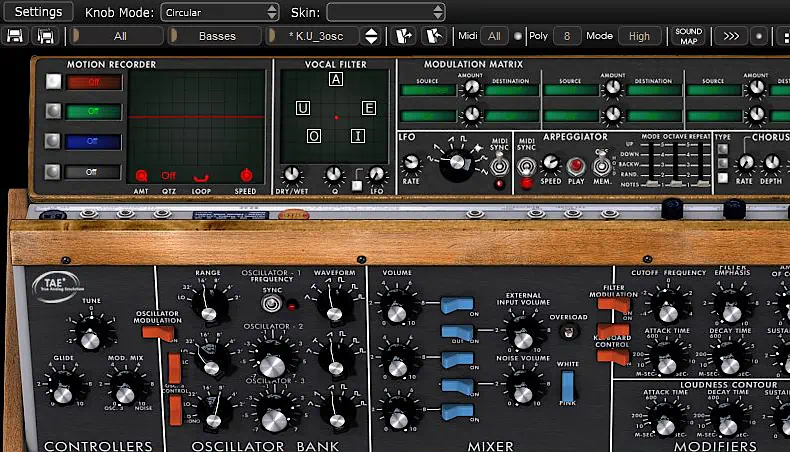
Task: Click the preset up/down stepper arrows
Action: pyautogui.click(x=371, y=36)
